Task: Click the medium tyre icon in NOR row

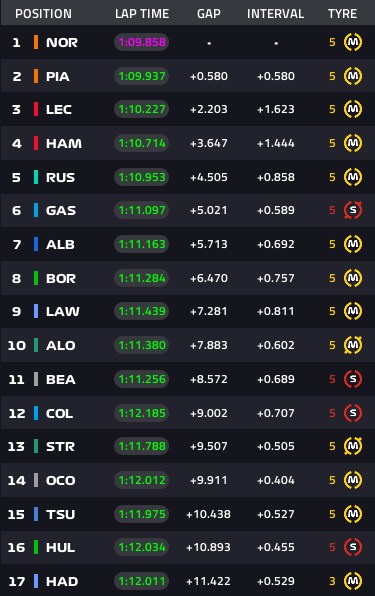Action: click(x=353, y=42)
